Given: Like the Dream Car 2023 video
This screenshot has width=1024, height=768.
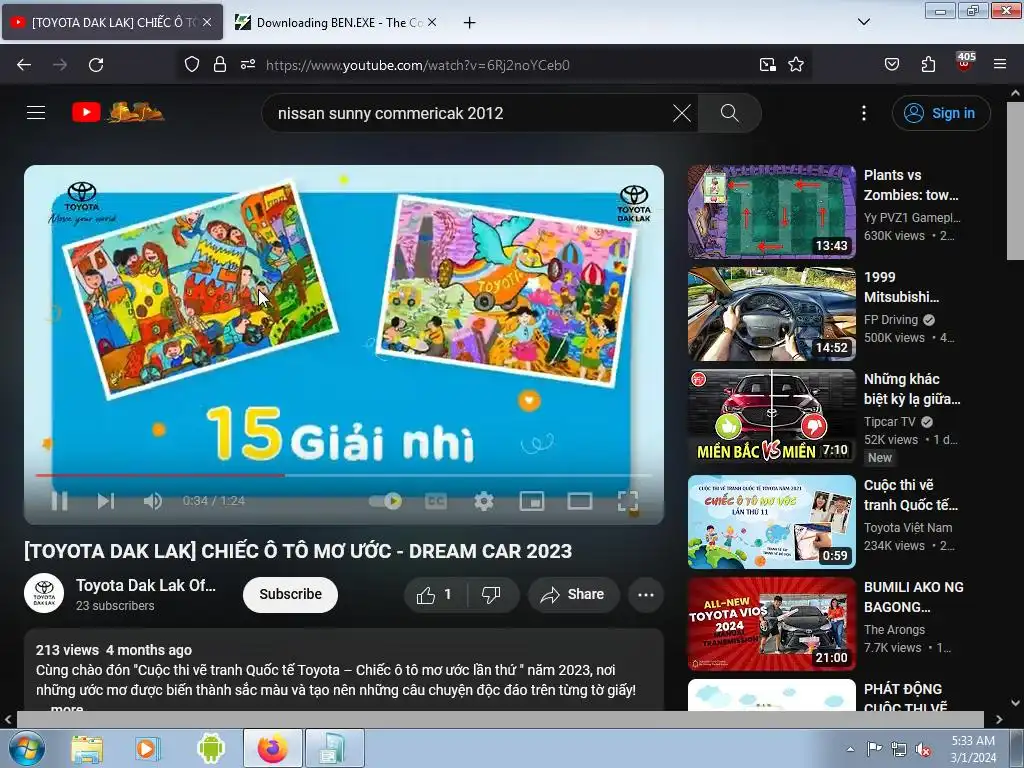Looking at the screenshot, I should pos(435,594).
